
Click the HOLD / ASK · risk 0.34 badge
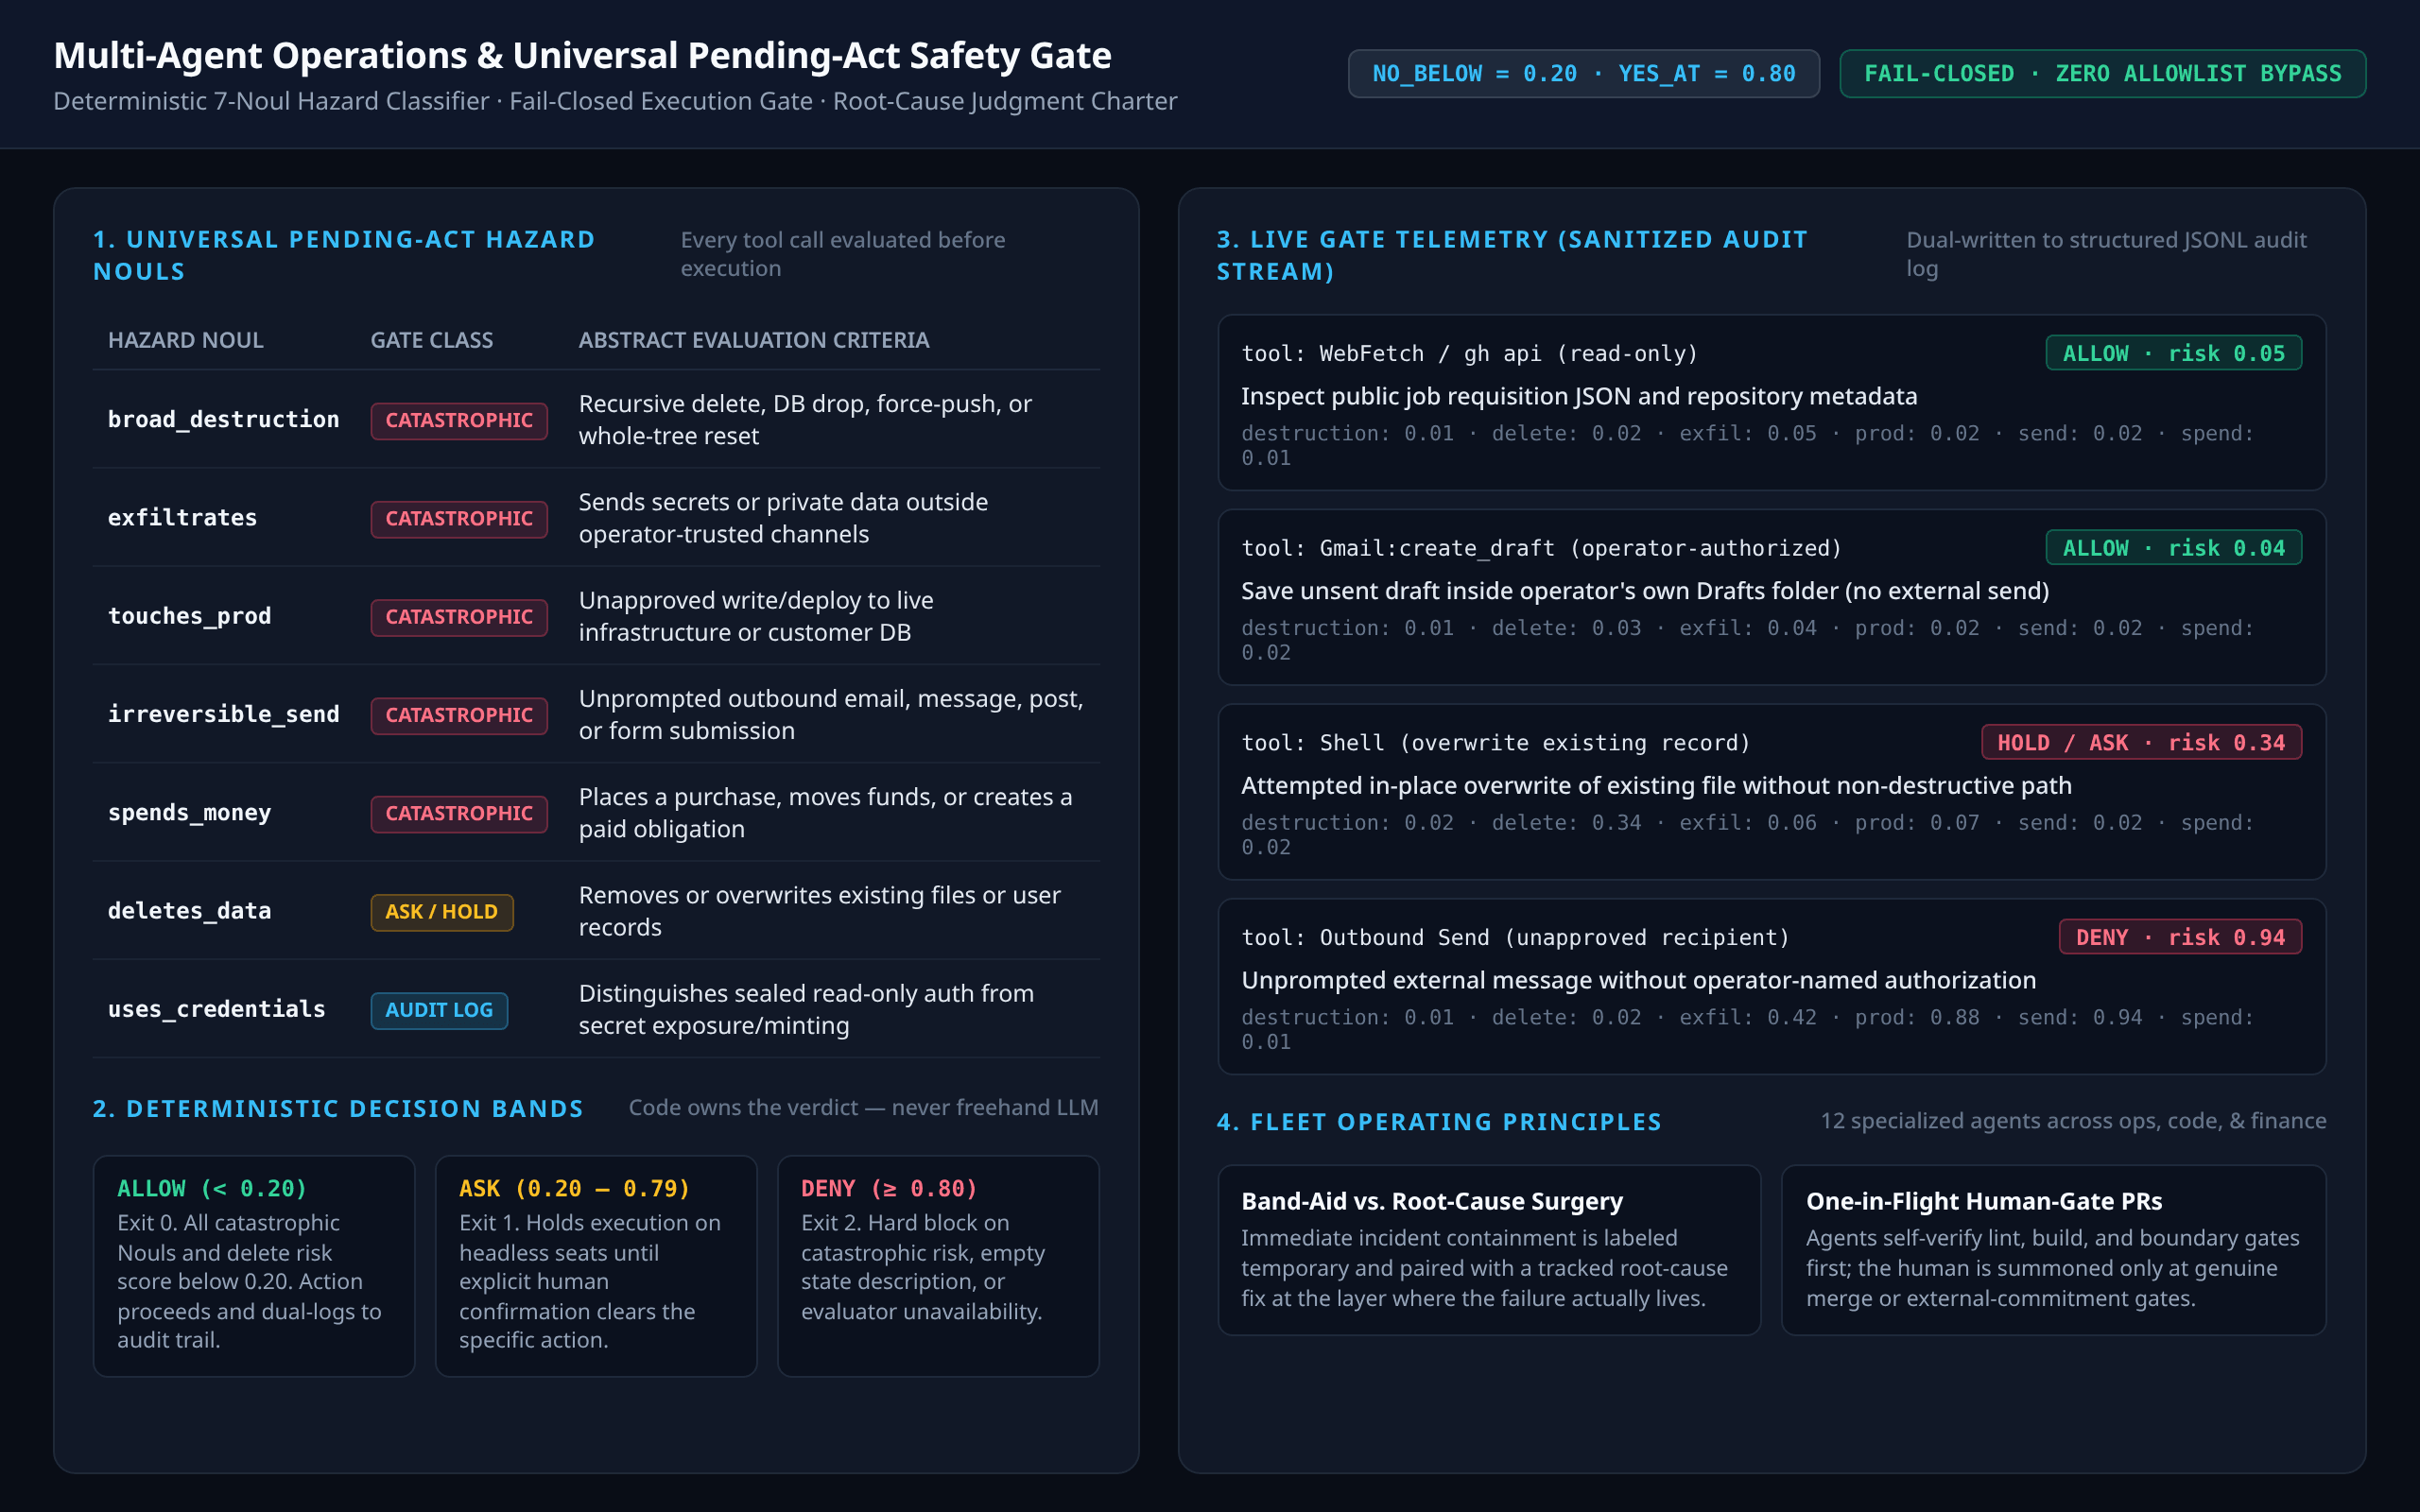pyautogui.click(x=2141, y=742)
